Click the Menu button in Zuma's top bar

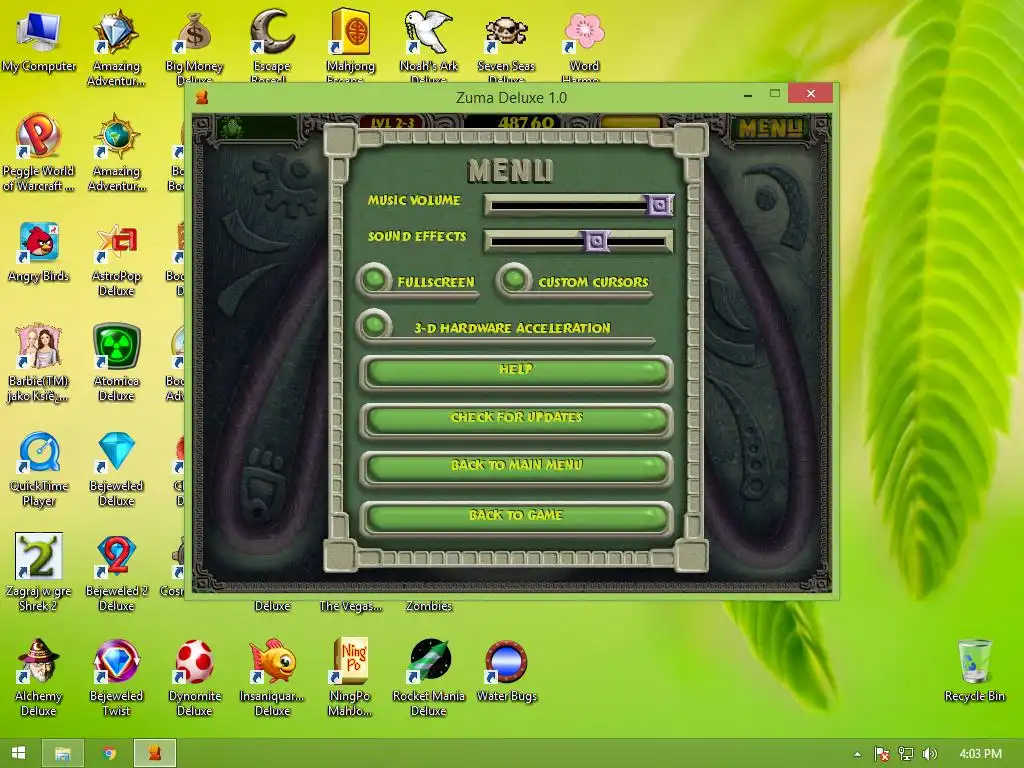click(770, 128)
